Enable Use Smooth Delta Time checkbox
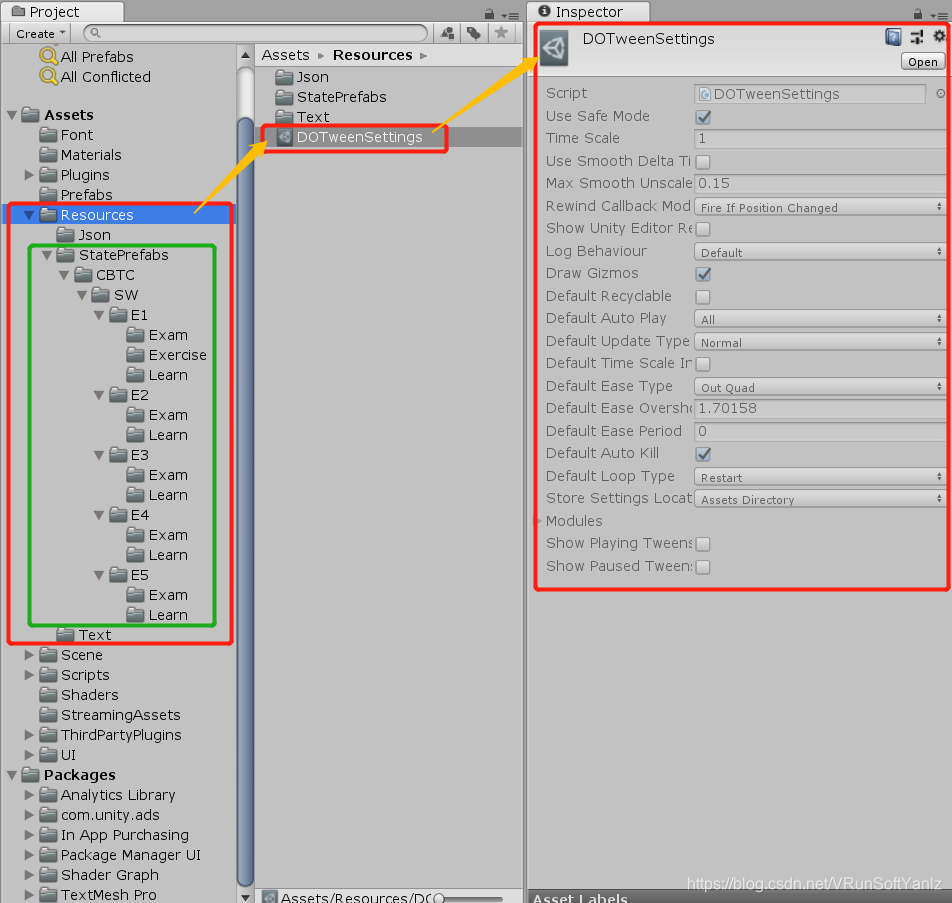Image resolution: width=952 pixels, height=903 pixels. click(703, 162)
